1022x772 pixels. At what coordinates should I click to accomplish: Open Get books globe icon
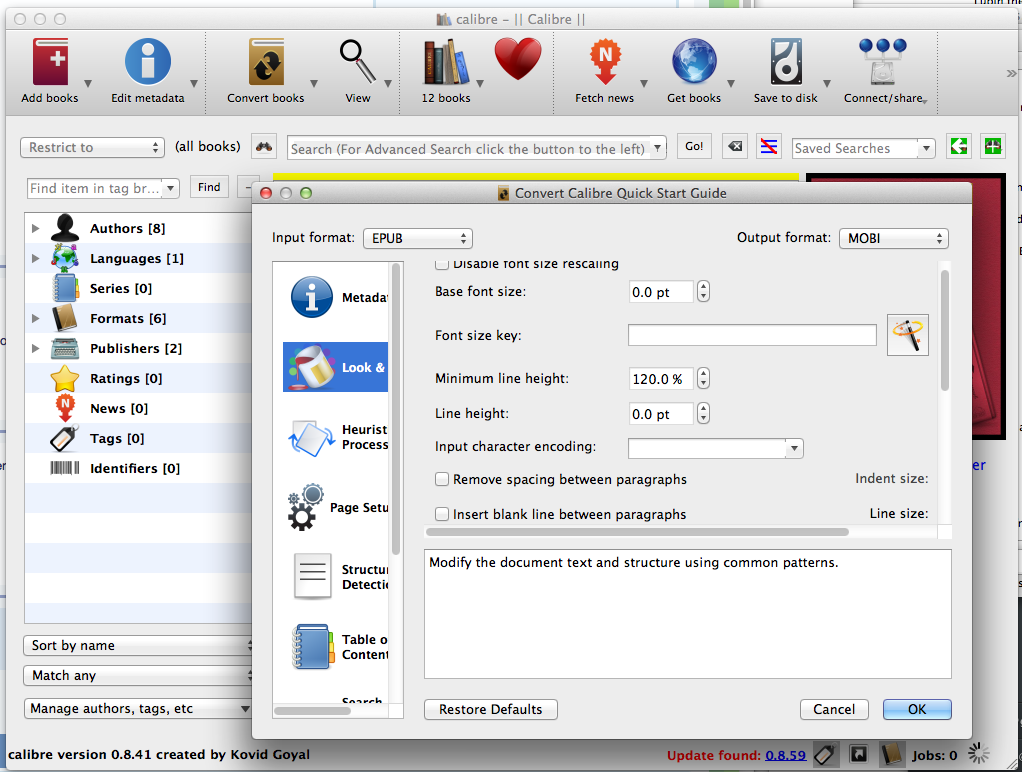point(694,62)
